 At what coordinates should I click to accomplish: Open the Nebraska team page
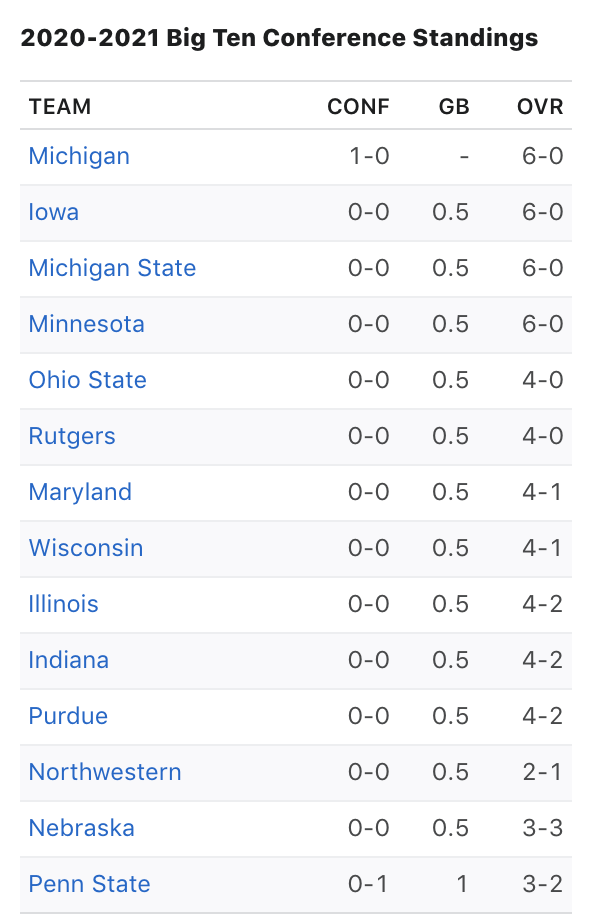coord(82,828)
